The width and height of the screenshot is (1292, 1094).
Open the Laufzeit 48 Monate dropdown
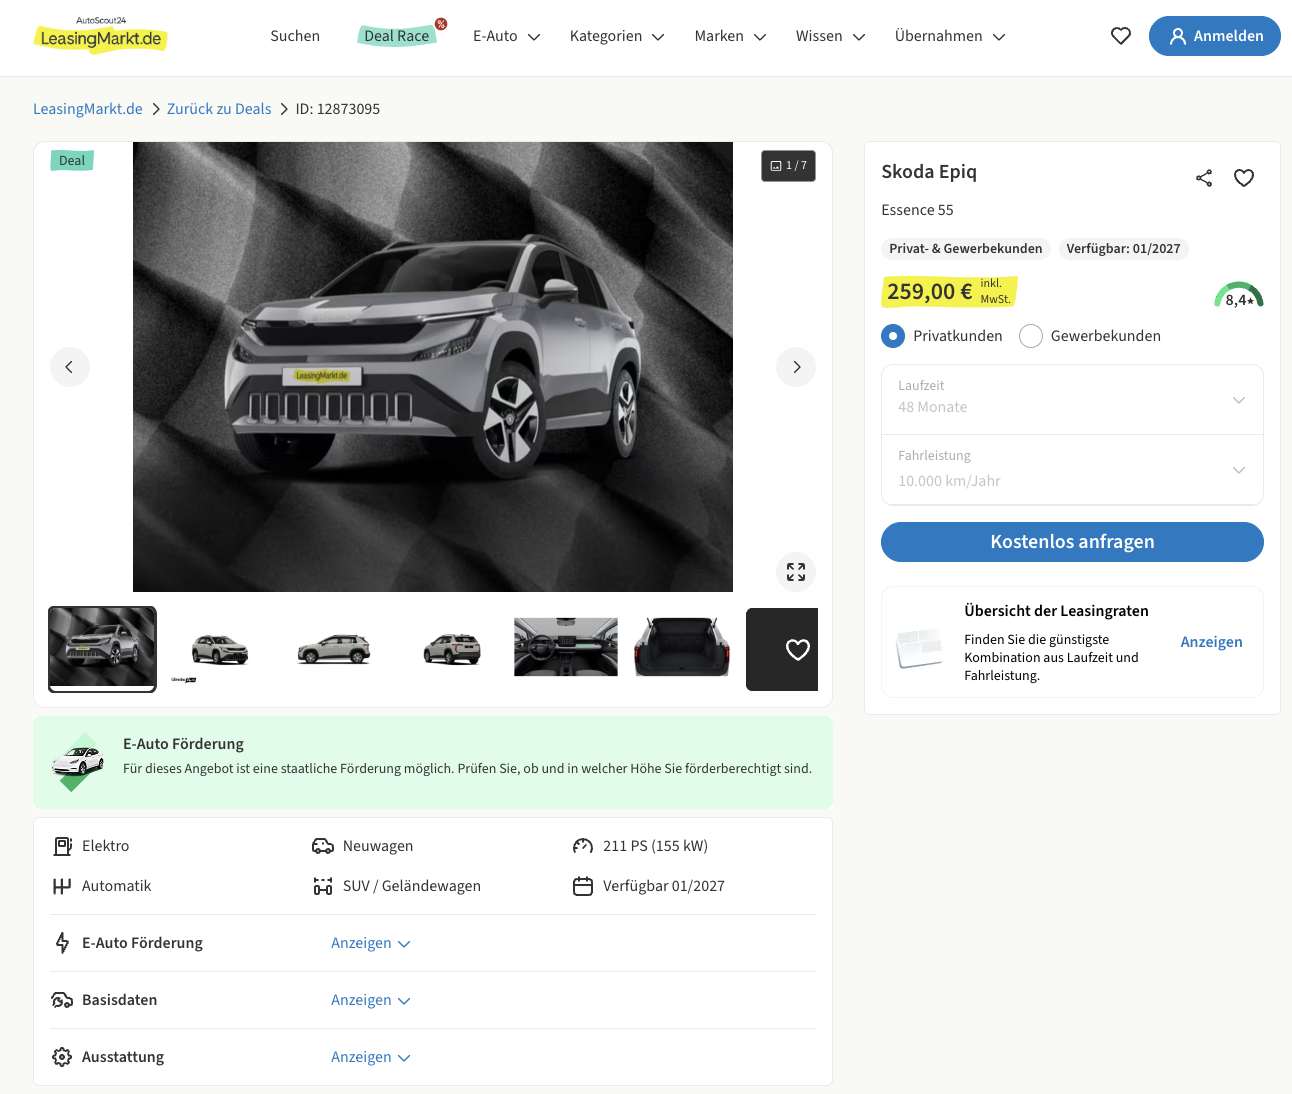[1072, 400]
